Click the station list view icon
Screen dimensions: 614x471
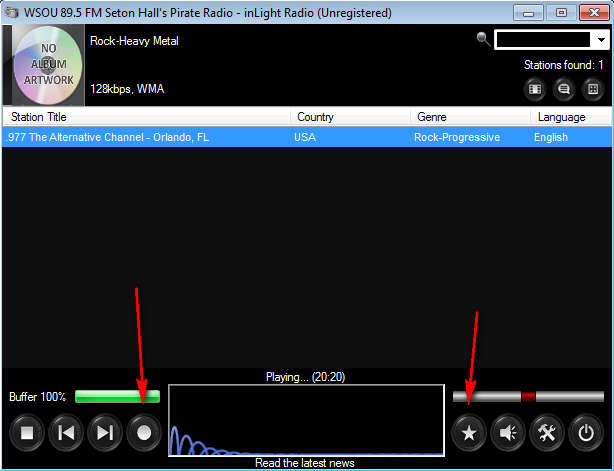click(535, 88)
